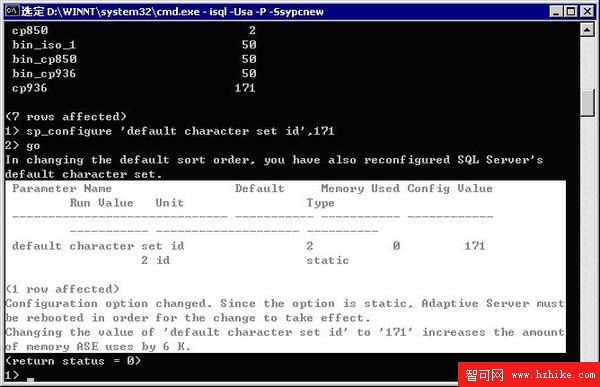Screen dimensions: 600x387
Task: Click the 'Config Value' column header
Action: (450, 188)
